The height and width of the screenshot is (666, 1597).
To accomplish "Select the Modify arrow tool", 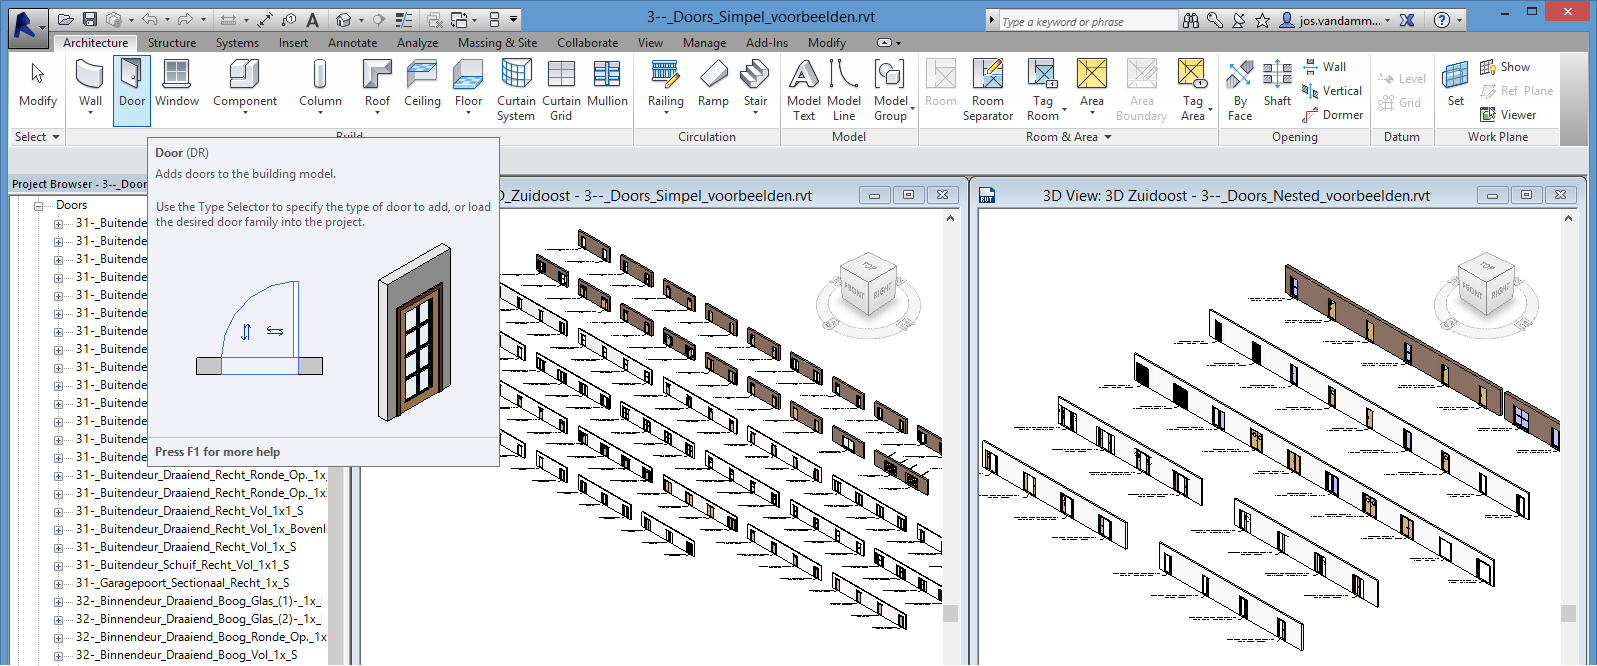I will click(x=38, y=83).
